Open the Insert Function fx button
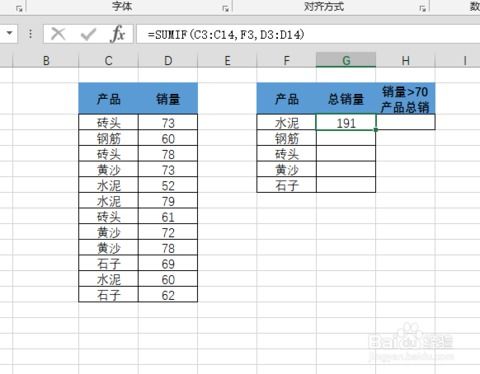This screenshot has width=480, height=374. pos(117,34)
